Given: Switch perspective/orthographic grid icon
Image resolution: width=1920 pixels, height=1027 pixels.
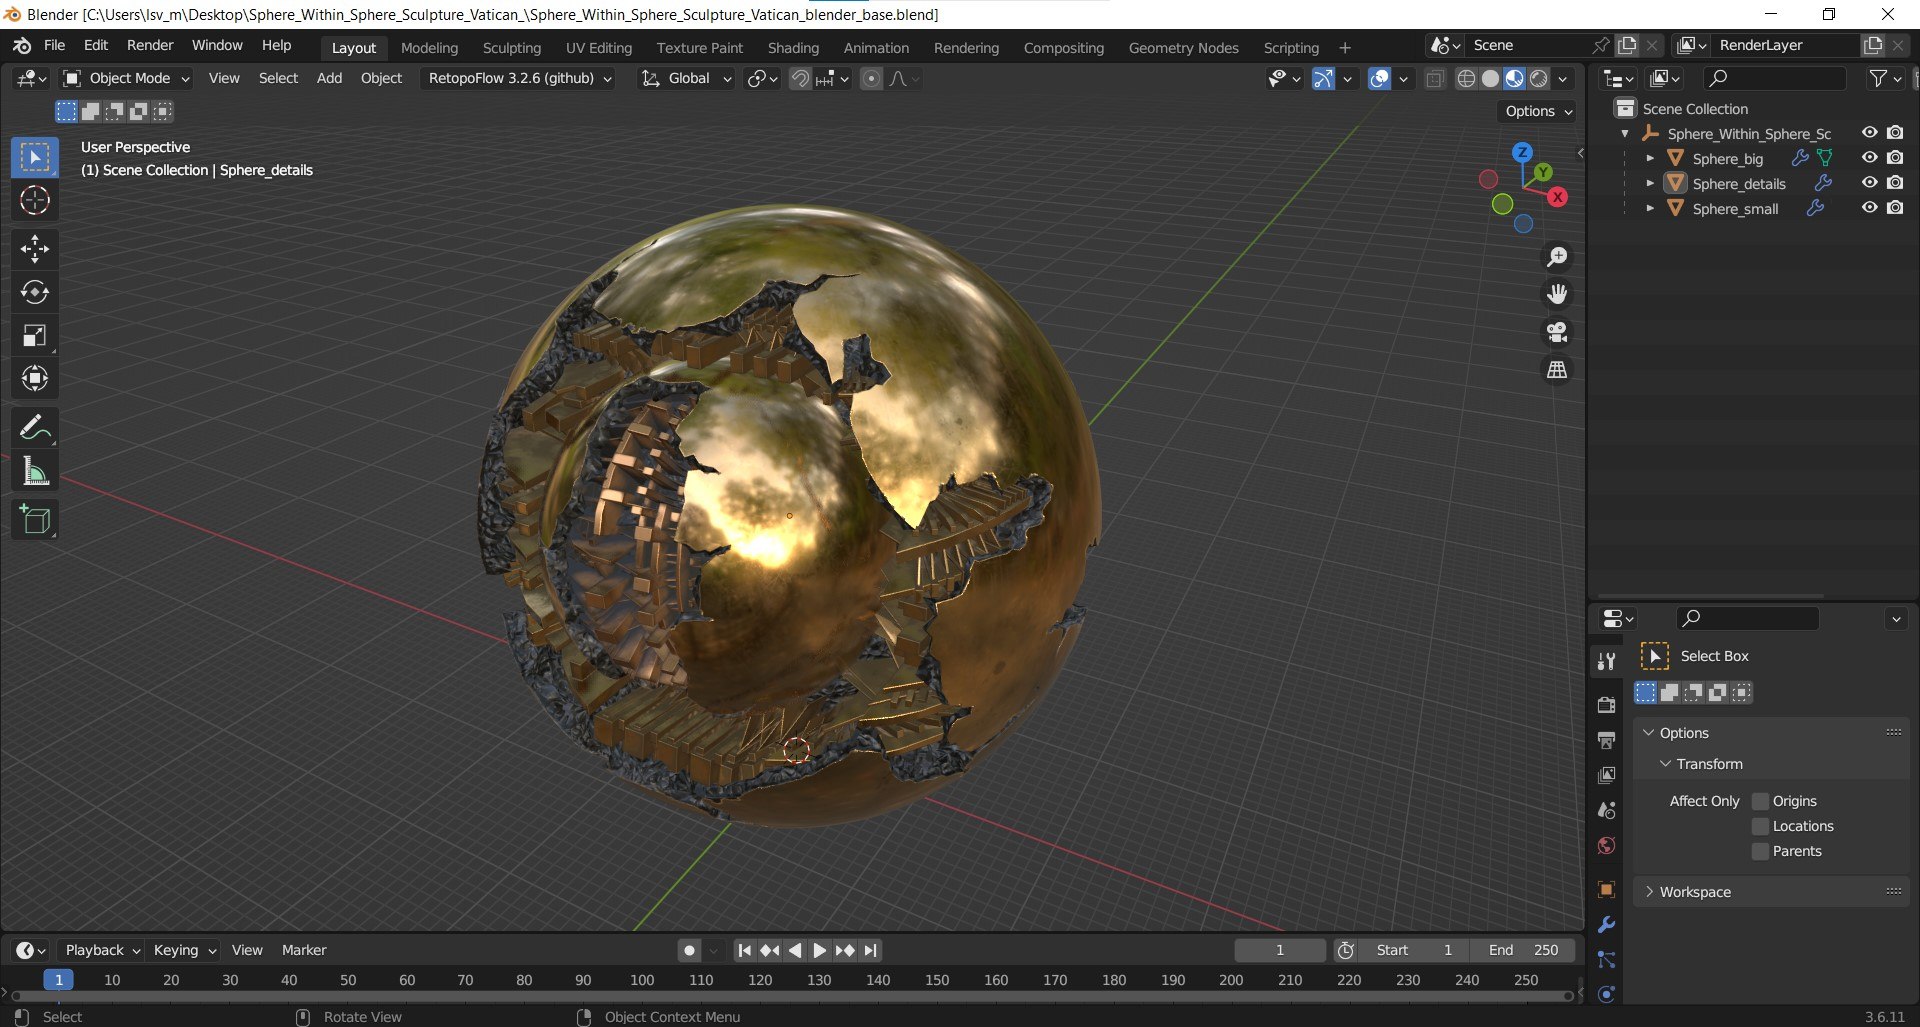Looking at the screenshot, I should click(1557, 370).
